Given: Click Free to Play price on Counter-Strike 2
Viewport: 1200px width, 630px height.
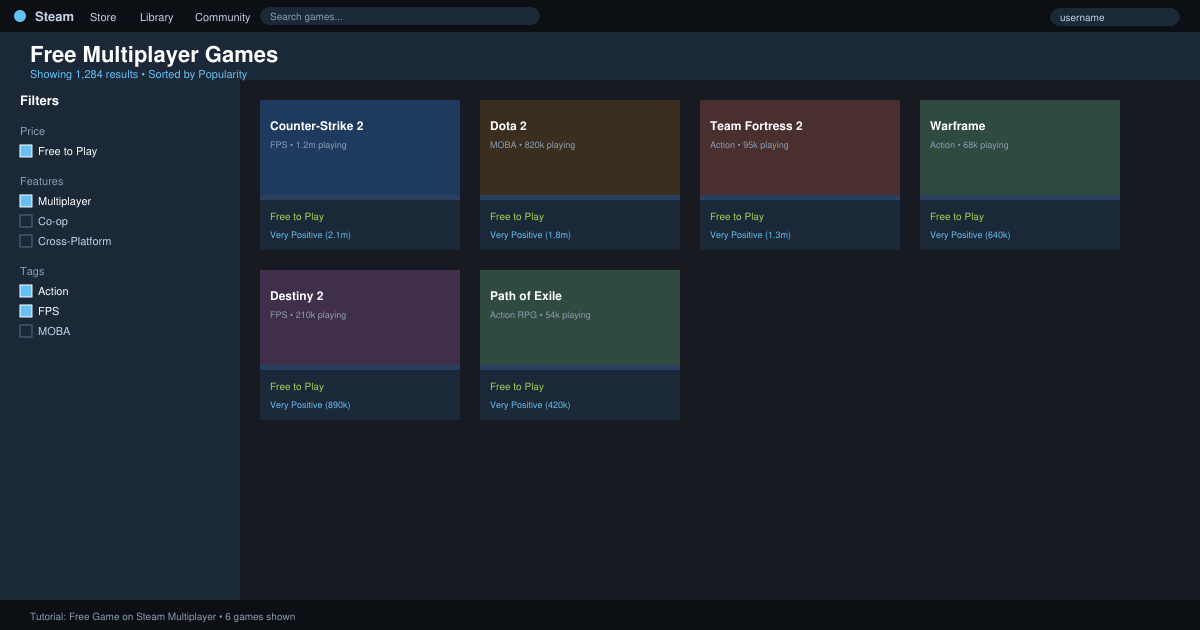Looking at the screenshot, I should (x=297, y=217).
